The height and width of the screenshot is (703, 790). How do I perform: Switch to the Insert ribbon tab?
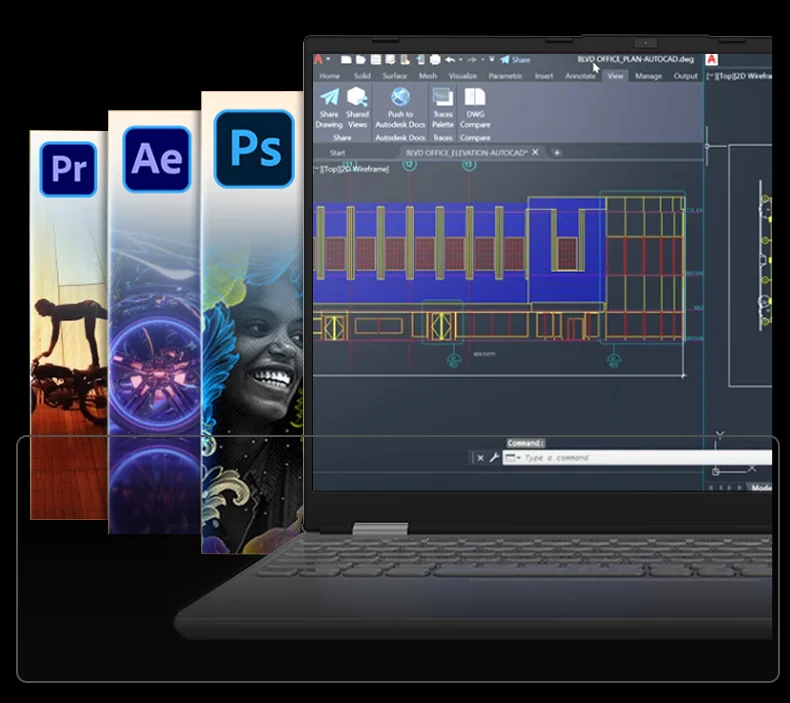544,76
